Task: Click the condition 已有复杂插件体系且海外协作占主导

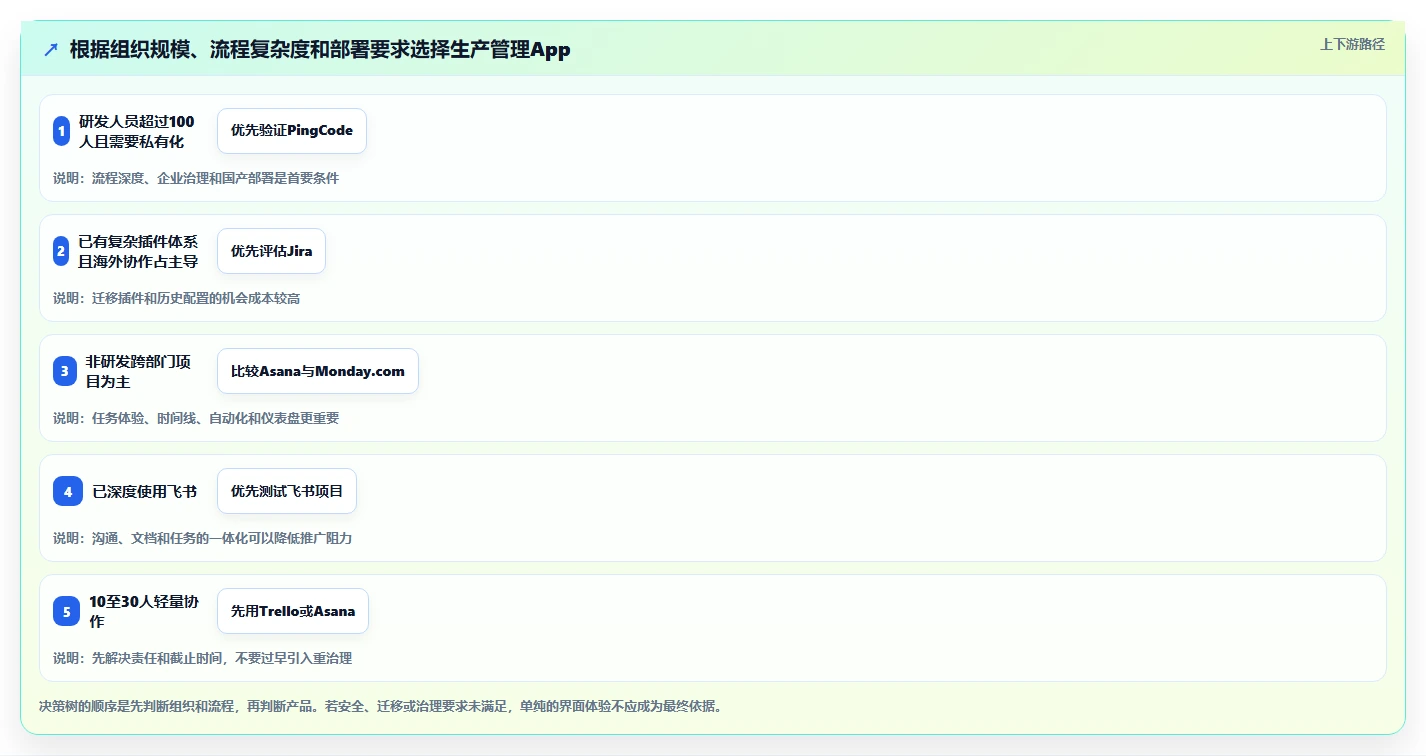Action: point(138,251)
